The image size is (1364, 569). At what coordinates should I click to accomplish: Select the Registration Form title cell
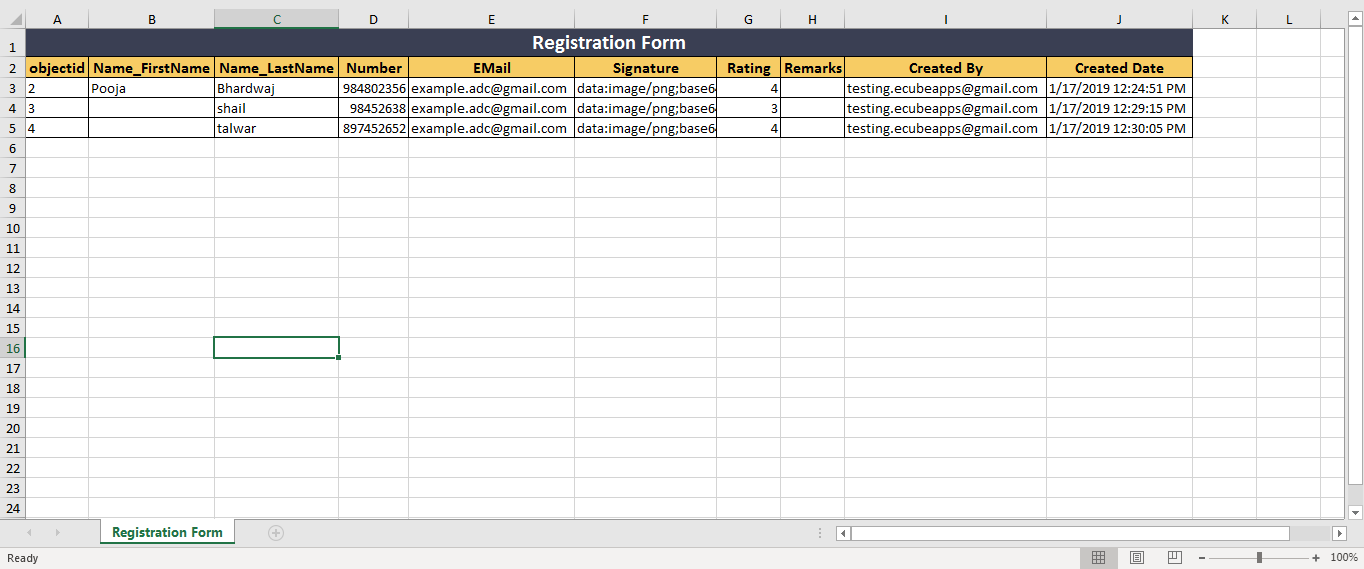click(x=608, y=43)
